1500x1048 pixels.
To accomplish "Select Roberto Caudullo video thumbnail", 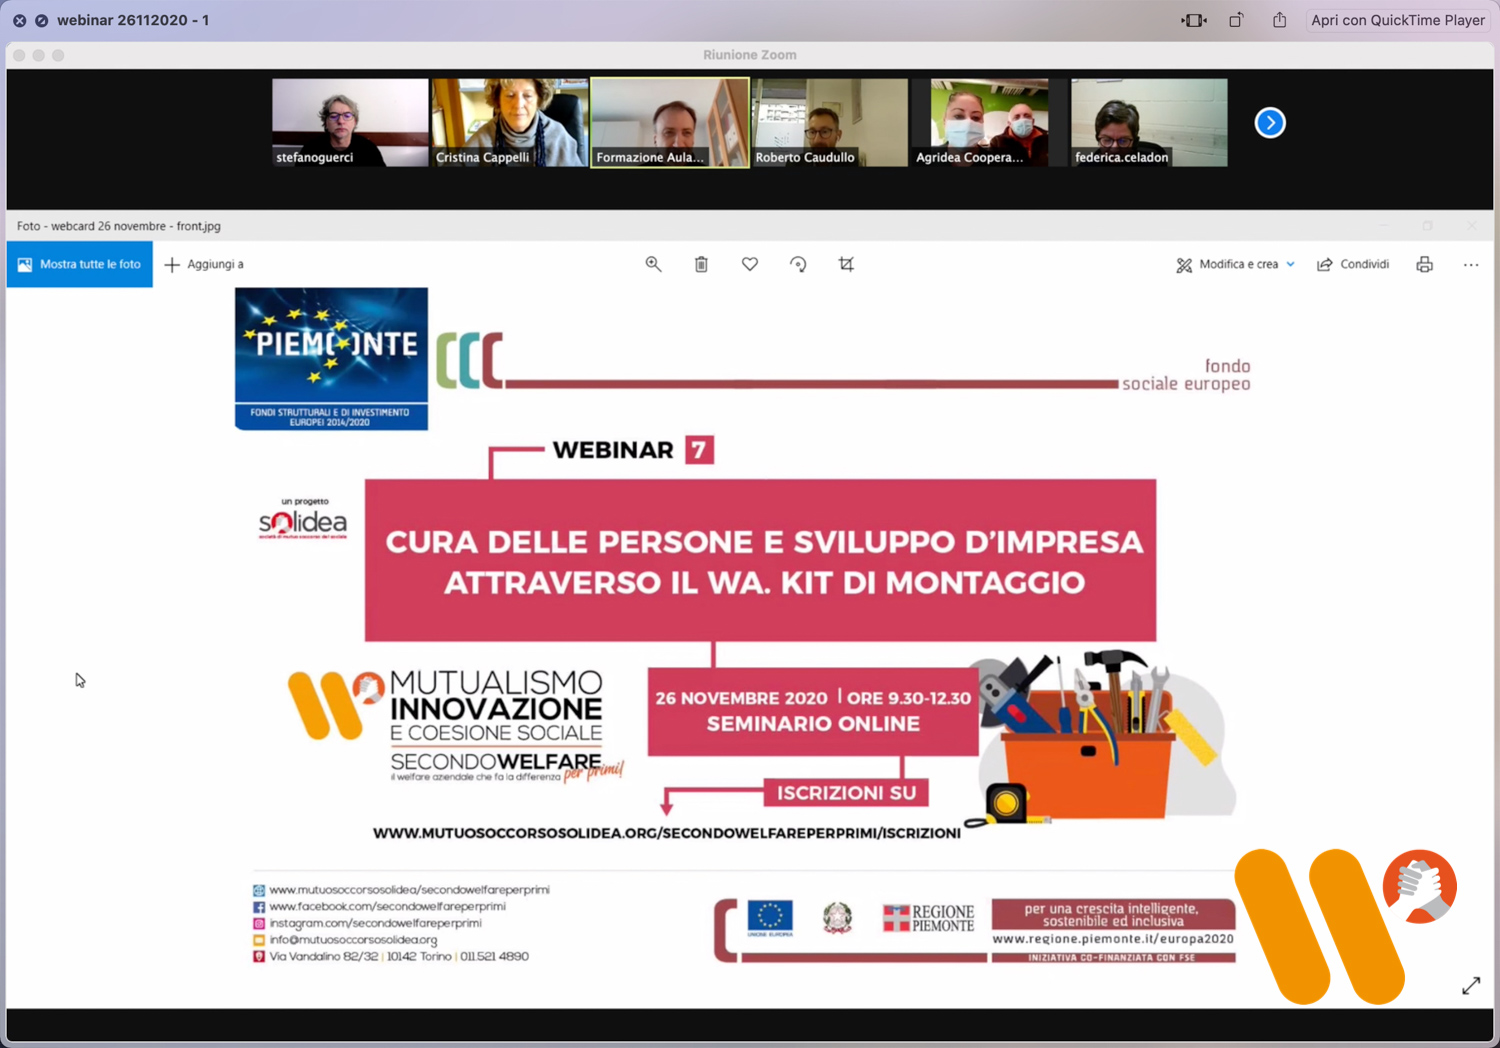I will tap(830, 123).
